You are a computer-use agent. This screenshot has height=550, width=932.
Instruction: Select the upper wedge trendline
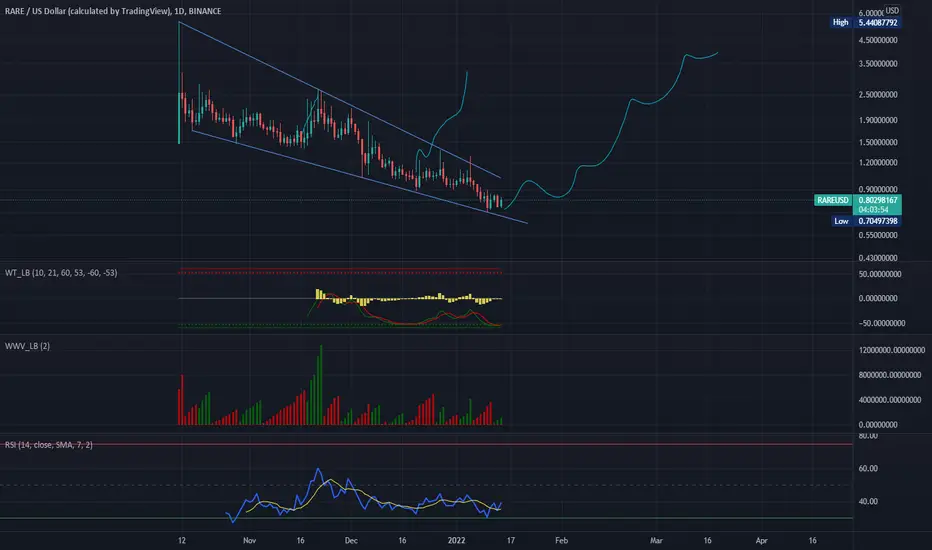[339, 100]
